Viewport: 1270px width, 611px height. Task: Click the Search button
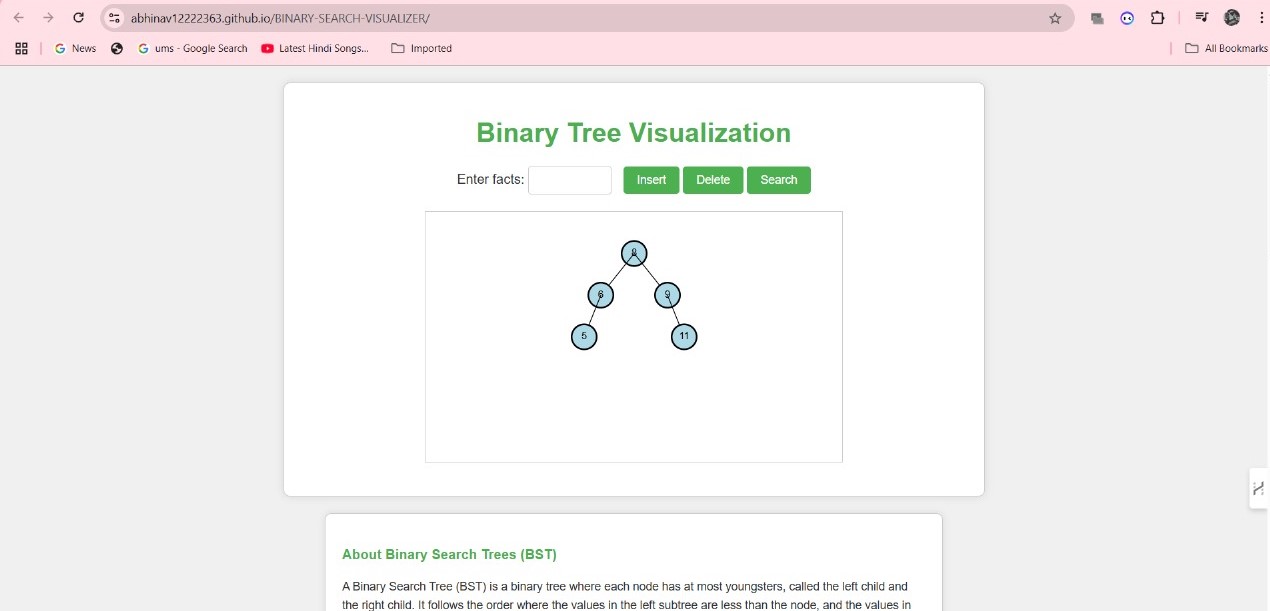point(779,180)
